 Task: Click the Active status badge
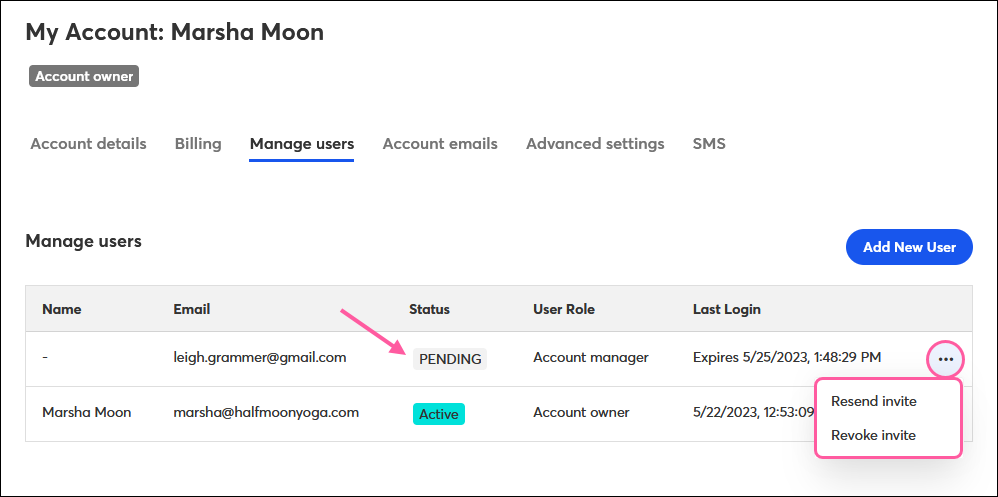tap(439, 414)
